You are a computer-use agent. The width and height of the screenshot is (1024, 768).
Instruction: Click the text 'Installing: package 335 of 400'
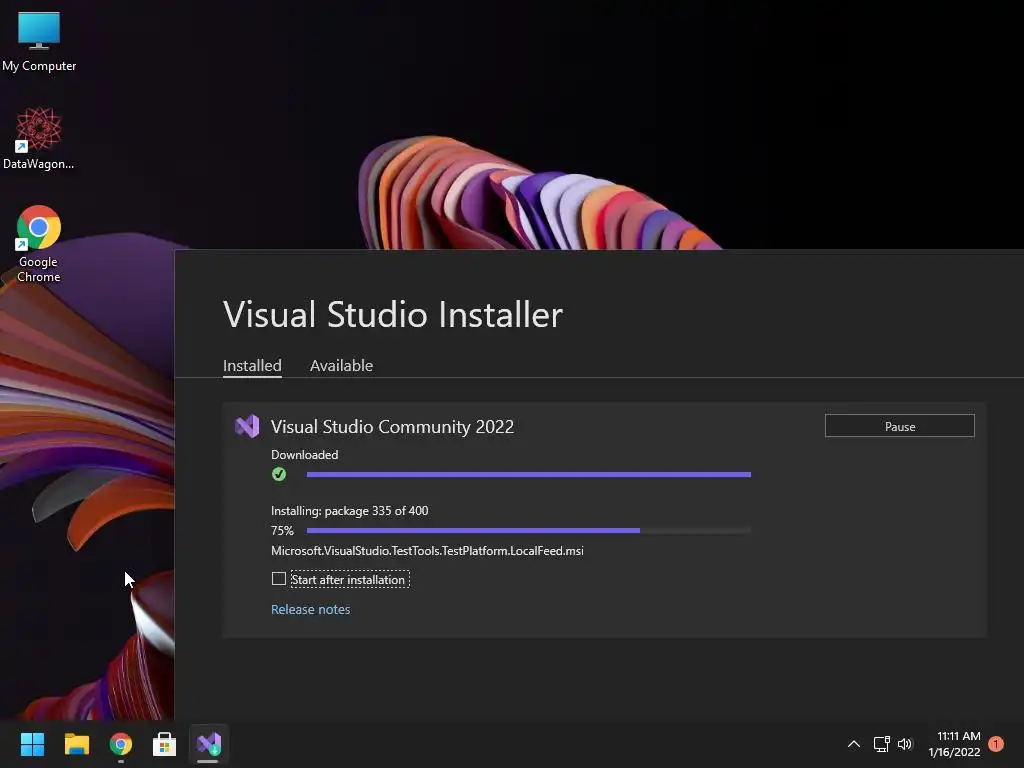click(x=350, y=511)
